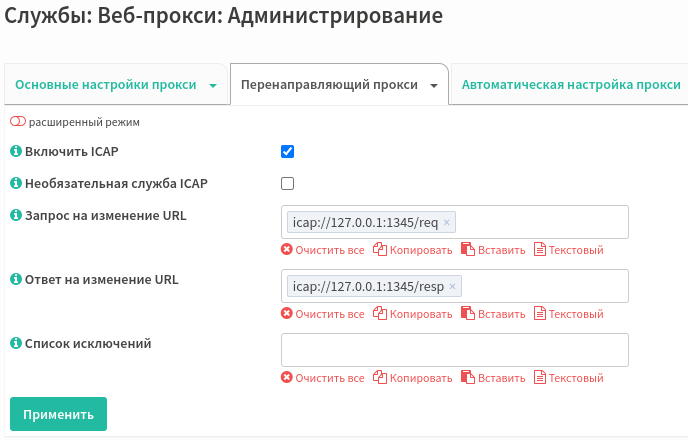Open the Основные настройки прокси tab
688x440 pixels.
(x=106, y=85)
